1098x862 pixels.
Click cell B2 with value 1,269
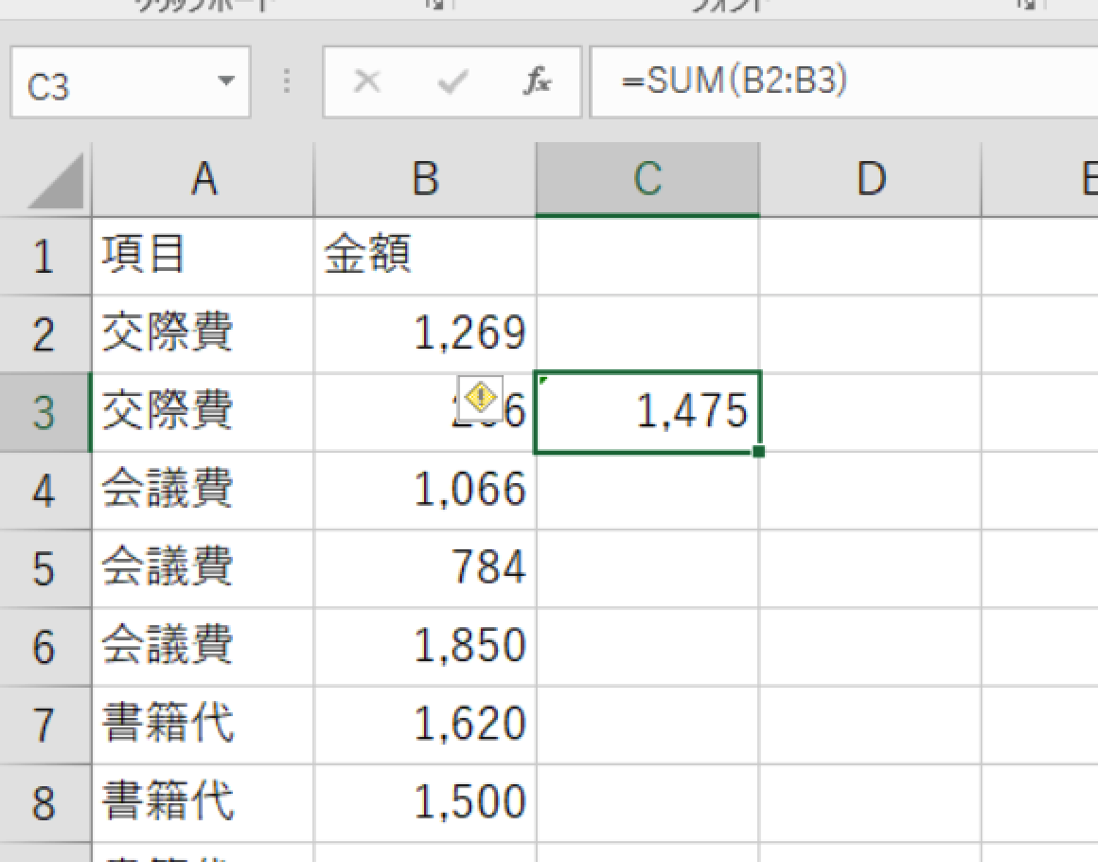pyautogui.click(x=425, y=334)
